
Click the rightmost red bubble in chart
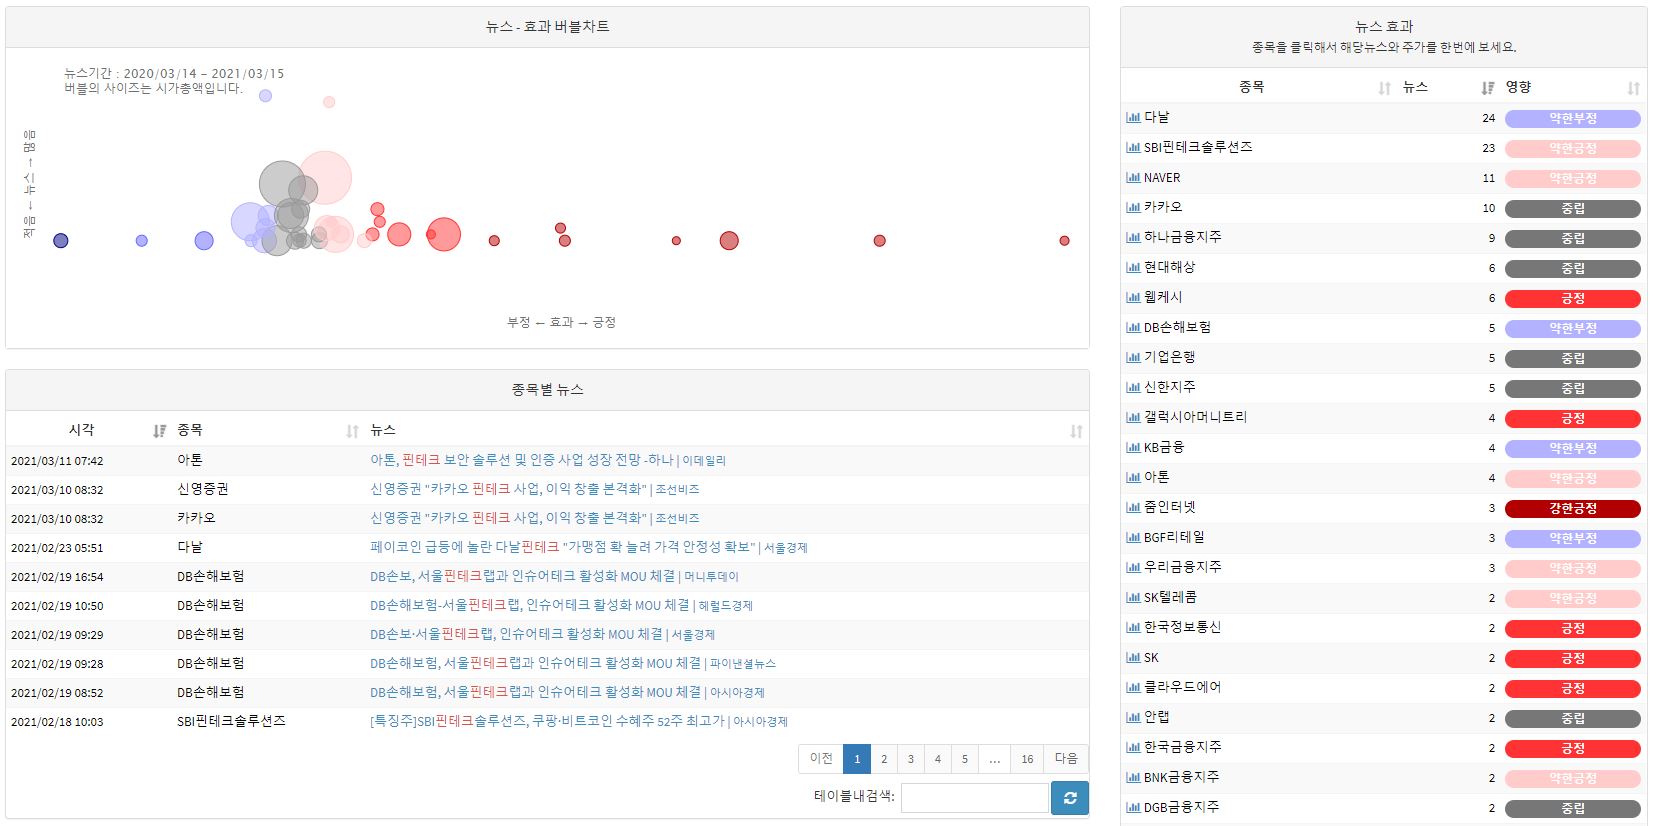[x=1064, y=241]
